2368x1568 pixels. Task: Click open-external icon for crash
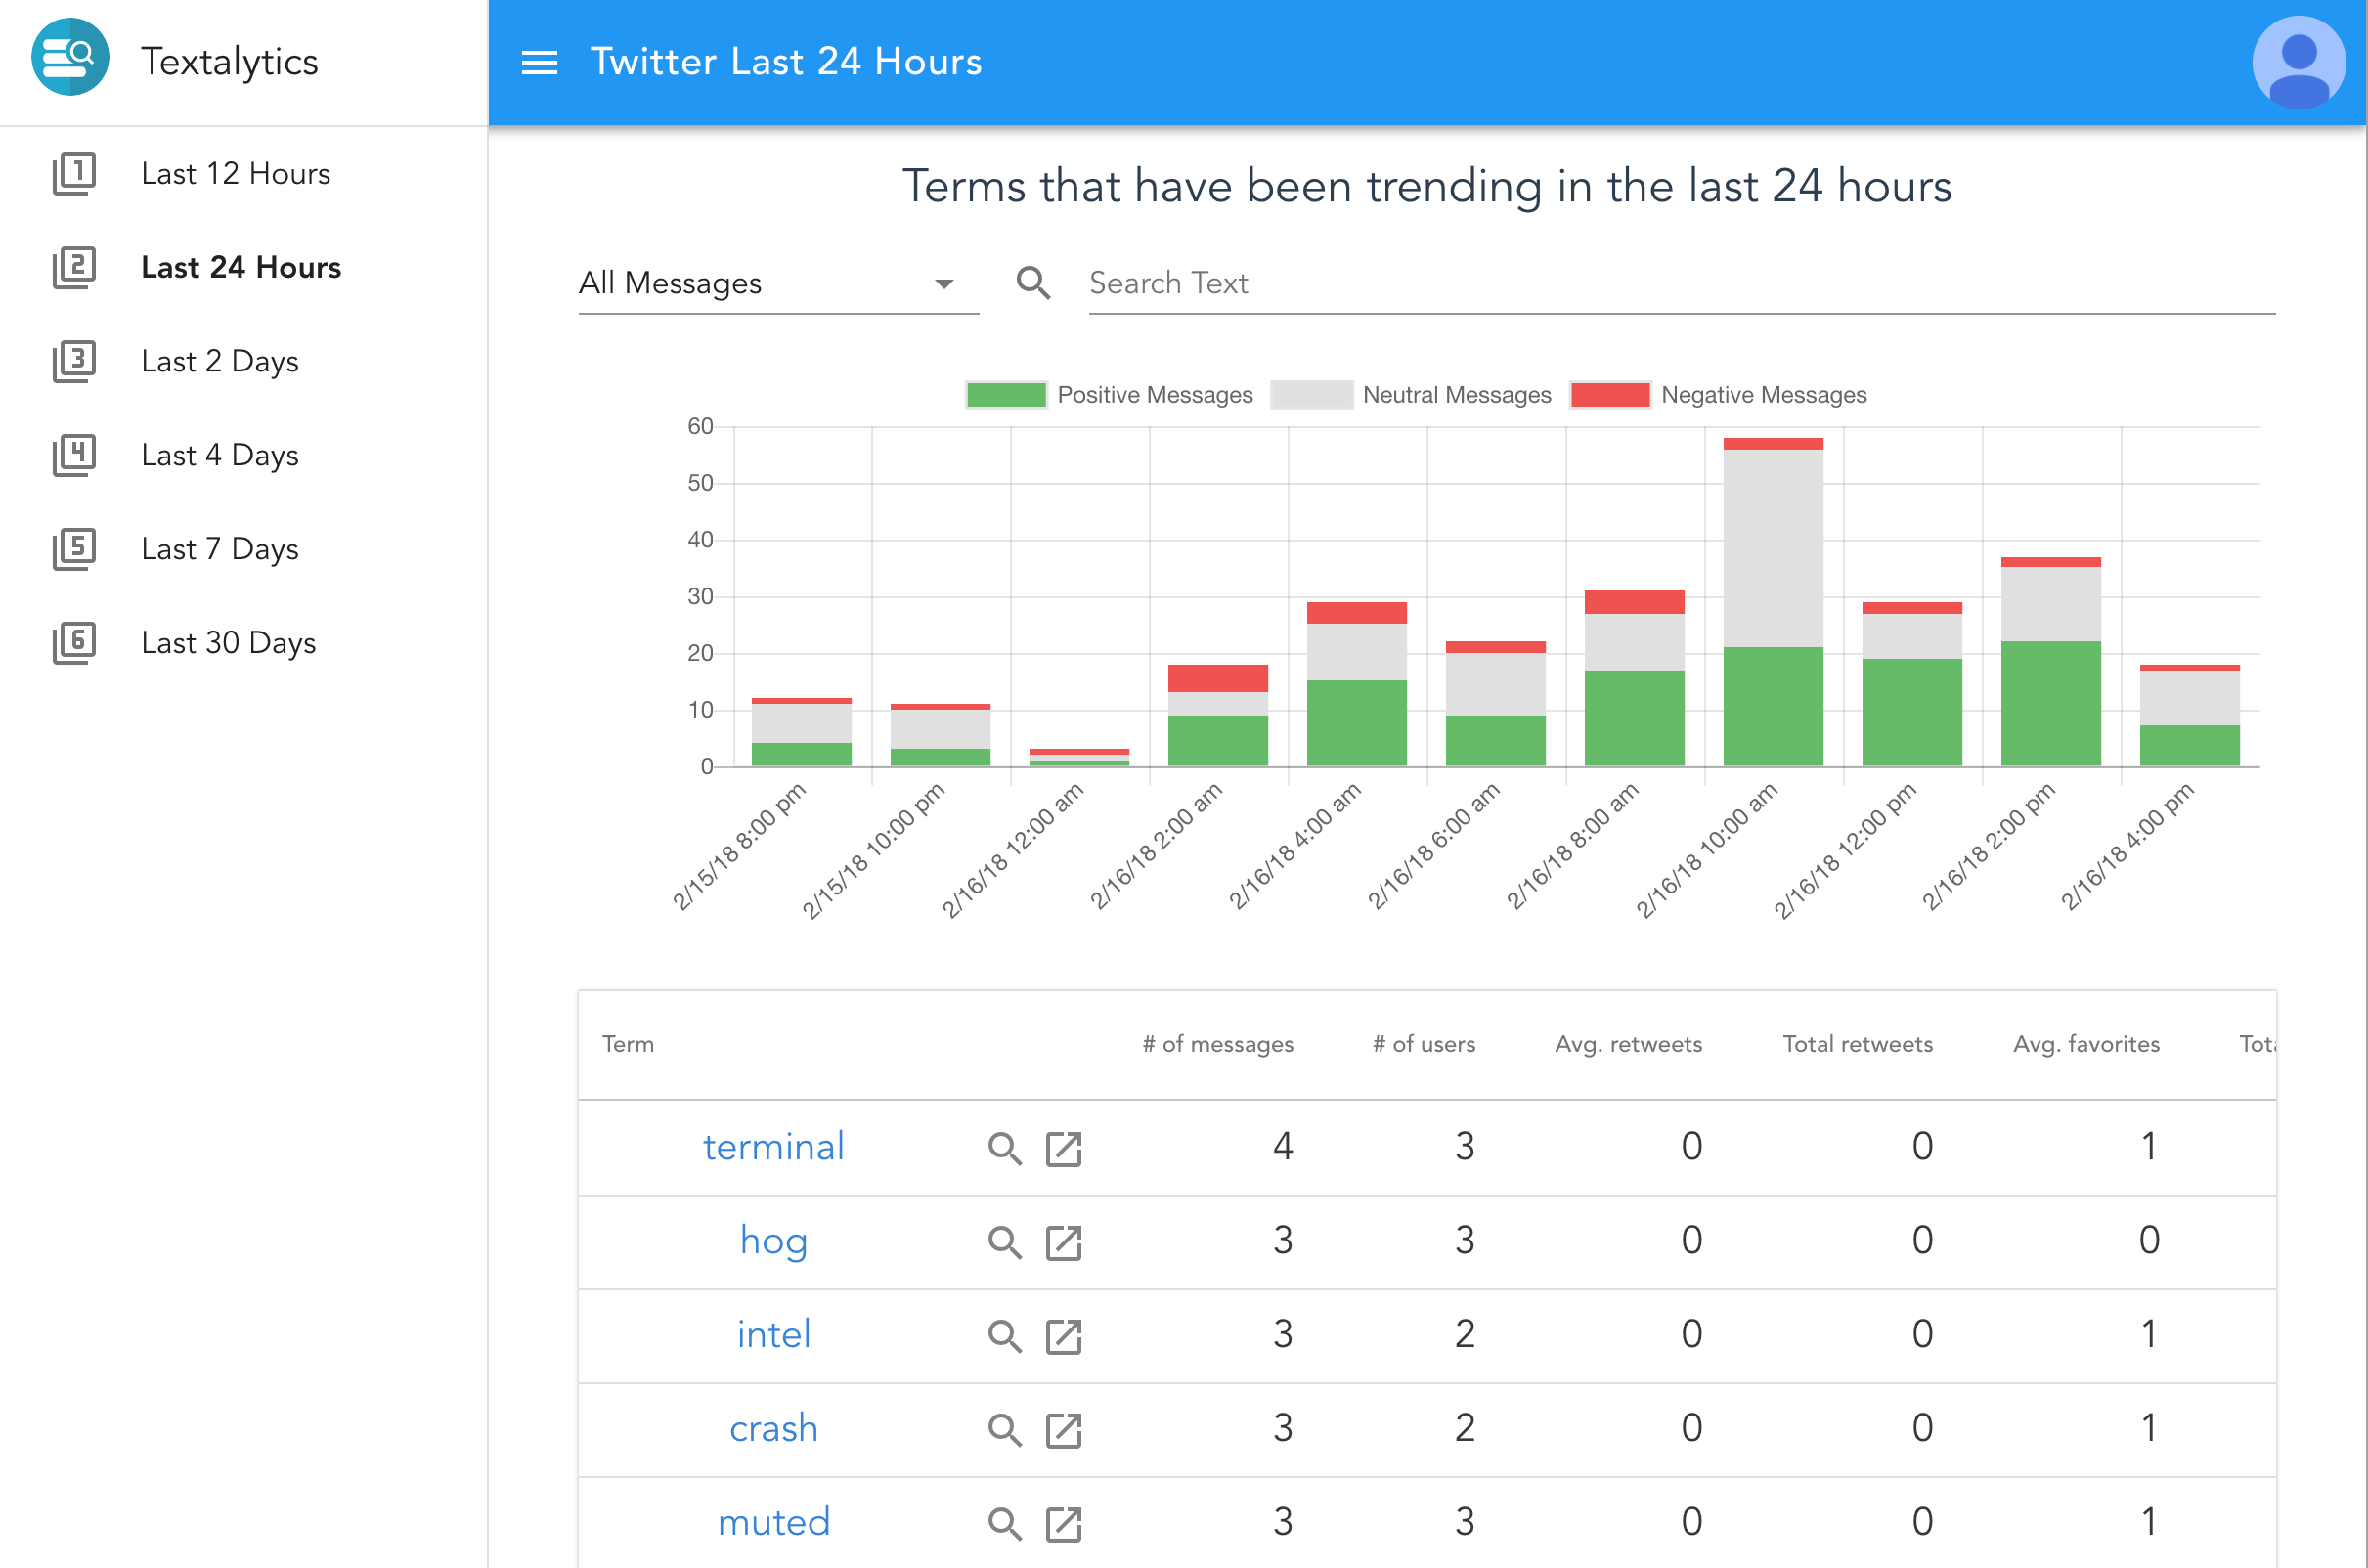(1063, 1430)
